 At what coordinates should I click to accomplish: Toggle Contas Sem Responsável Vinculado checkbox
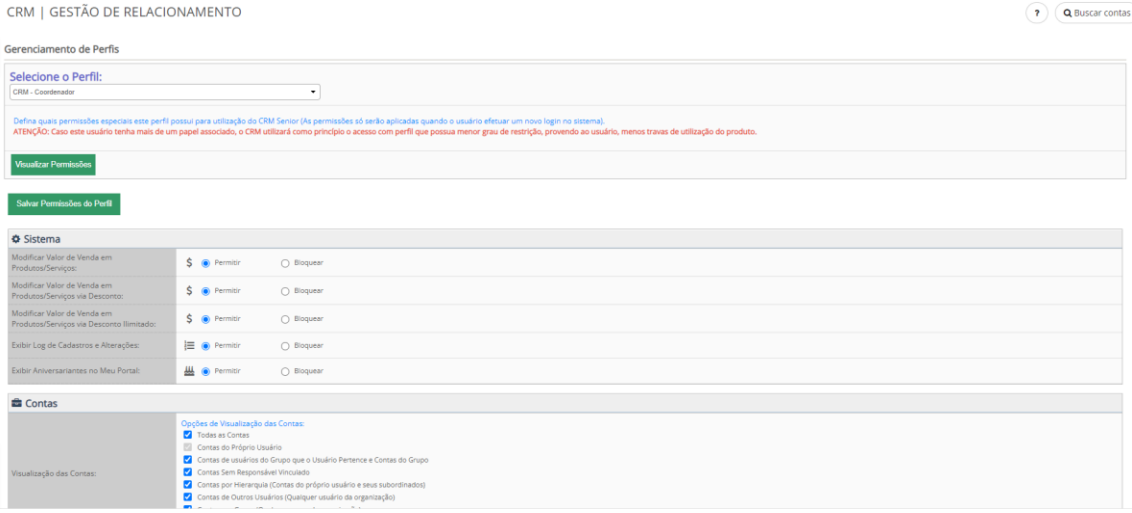click(188, 472)
